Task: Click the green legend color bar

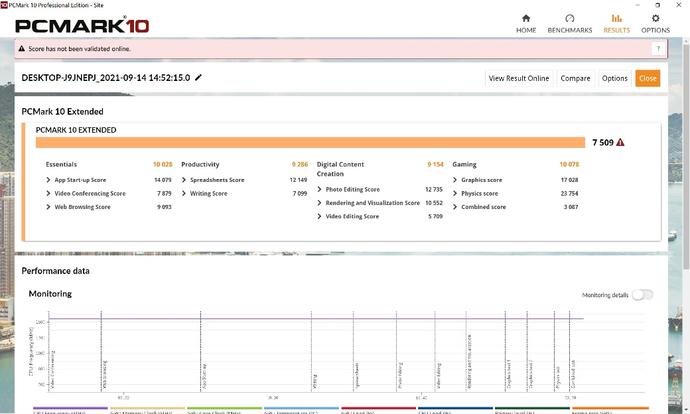Action: tap(224, 408)
